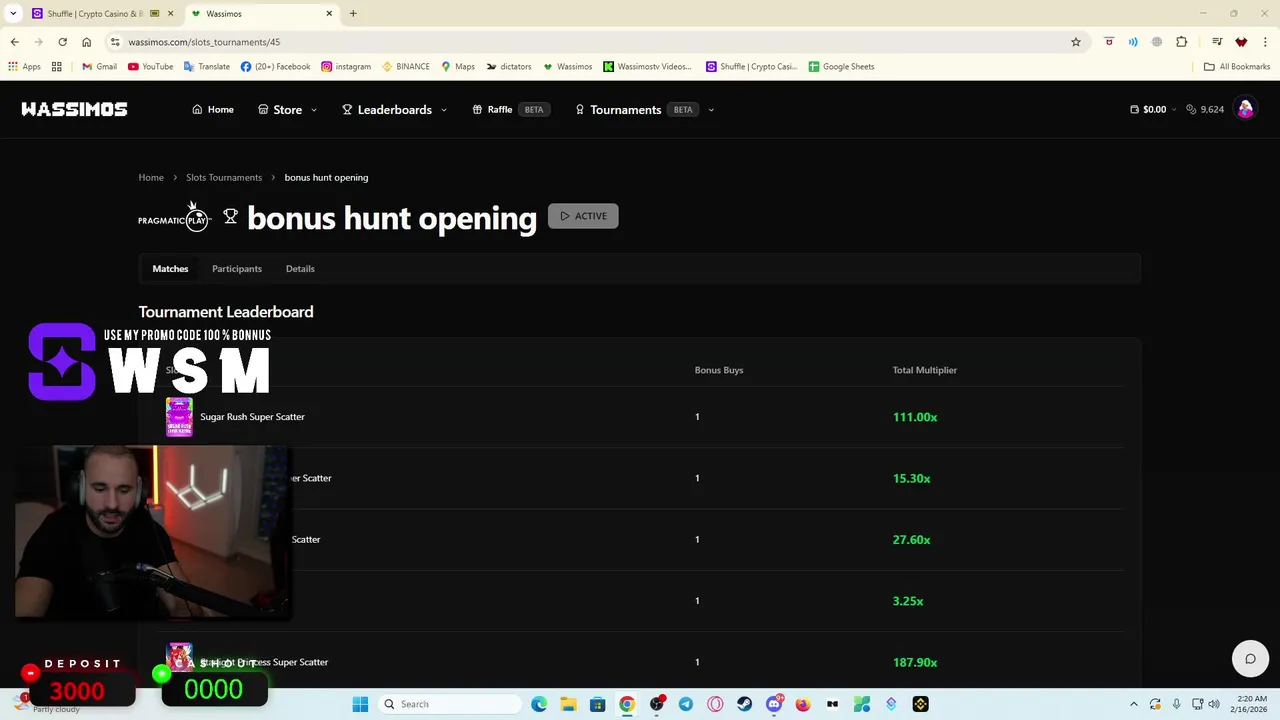Click the taskbar Search box
Viewport: 1280px width, 720px height.
pos(450,704)
